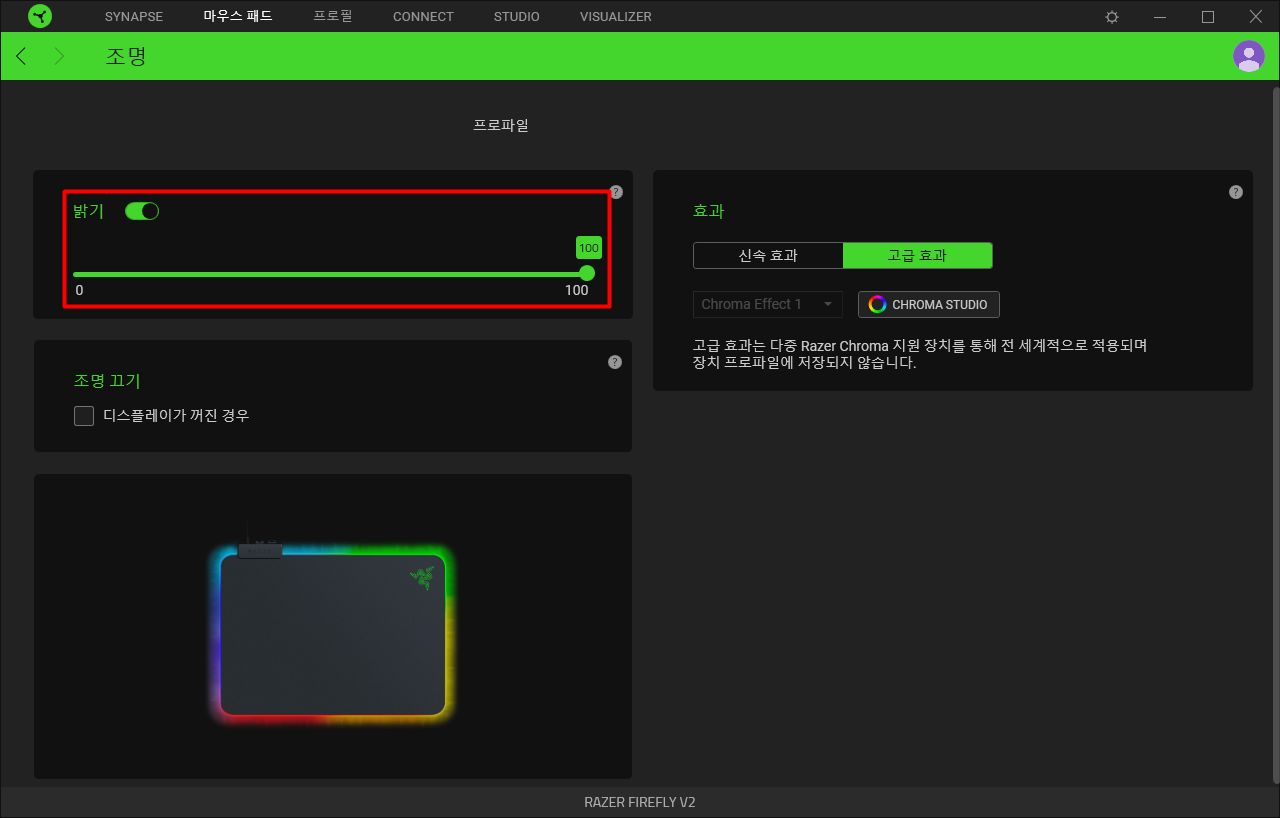Click the brightness slider handle
This screenshot has width=1280, height=818.
click(x=587, y=274)
